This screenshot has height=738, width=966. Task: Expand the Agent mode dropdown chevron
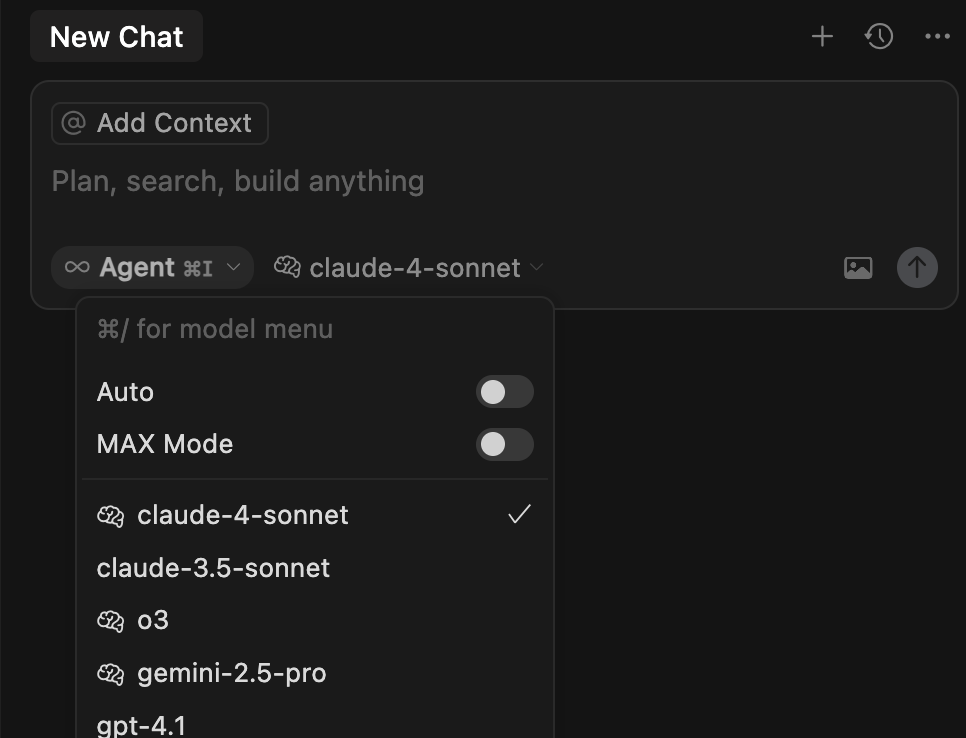coord(233,267)
